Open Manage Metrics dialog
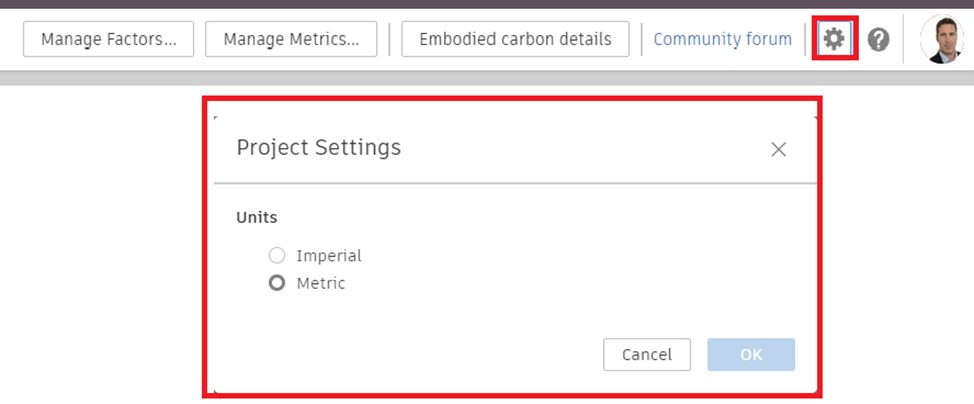974x404 pixels. coord(291,40)
